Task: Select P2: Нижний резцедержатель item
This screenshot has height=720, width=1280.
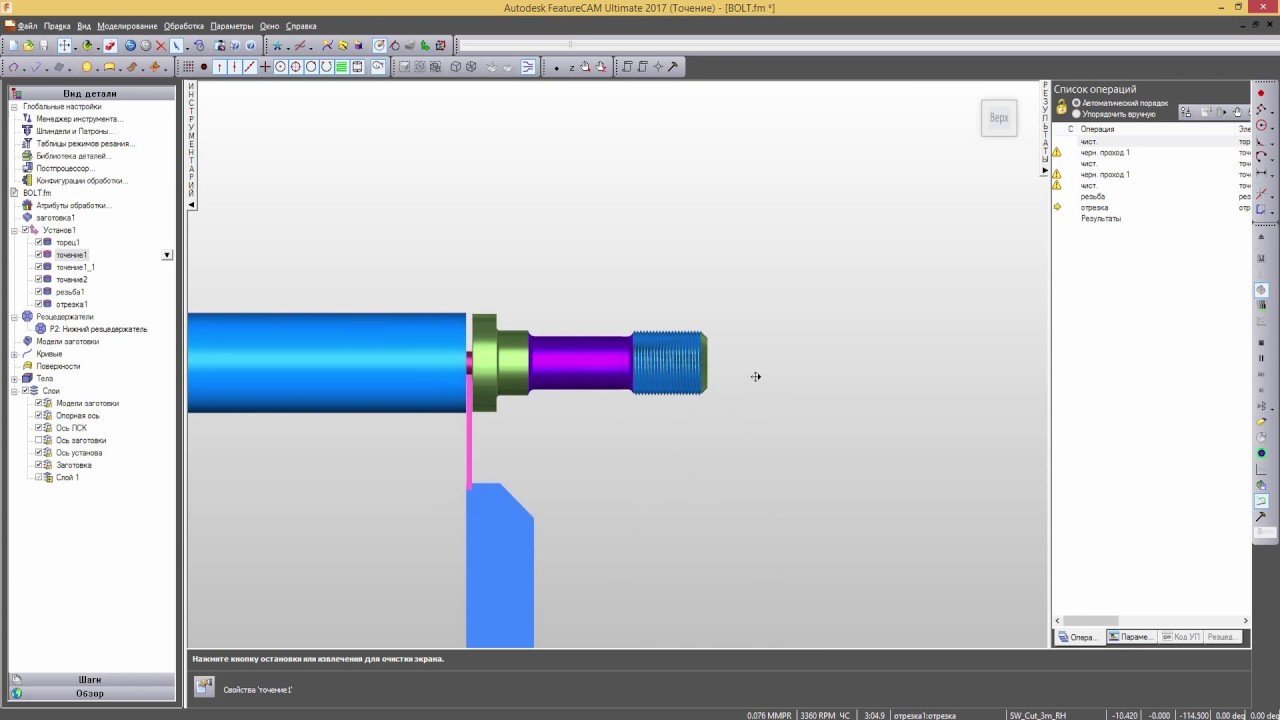Action: click(98, 329)
